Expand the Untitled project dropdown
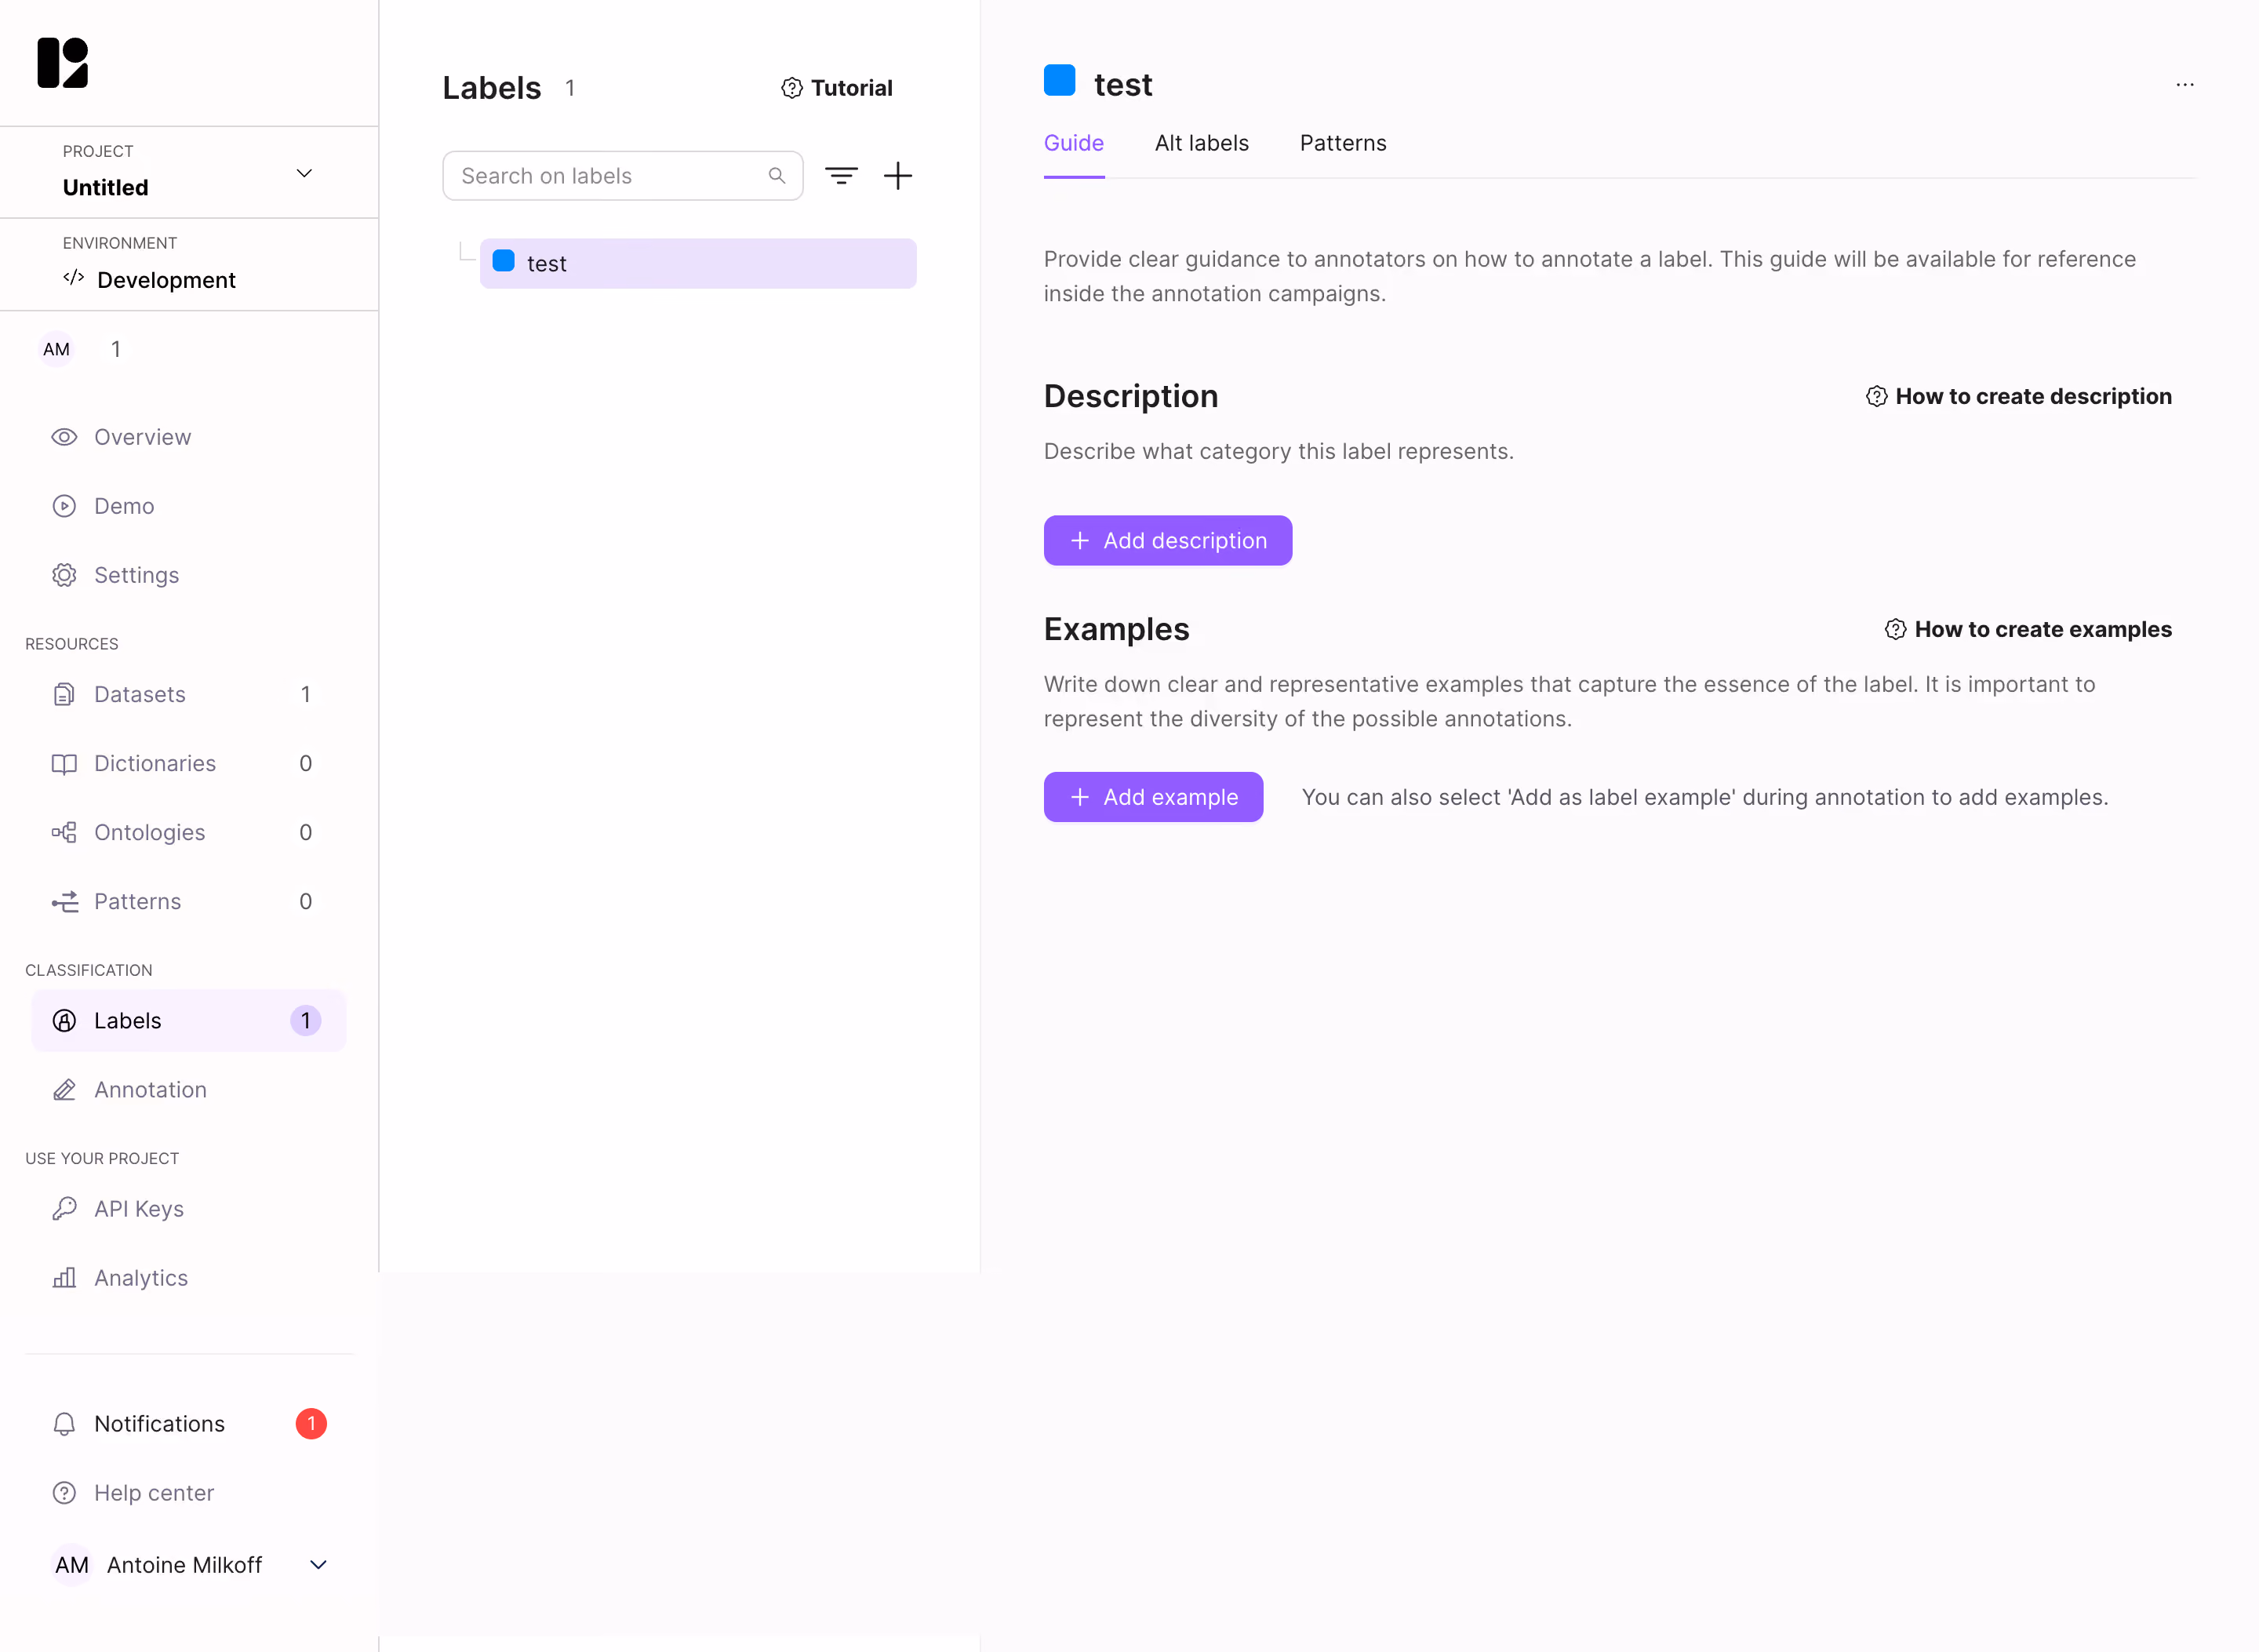The width and height of the screenshot is (2259, 1652). [304, 173]
